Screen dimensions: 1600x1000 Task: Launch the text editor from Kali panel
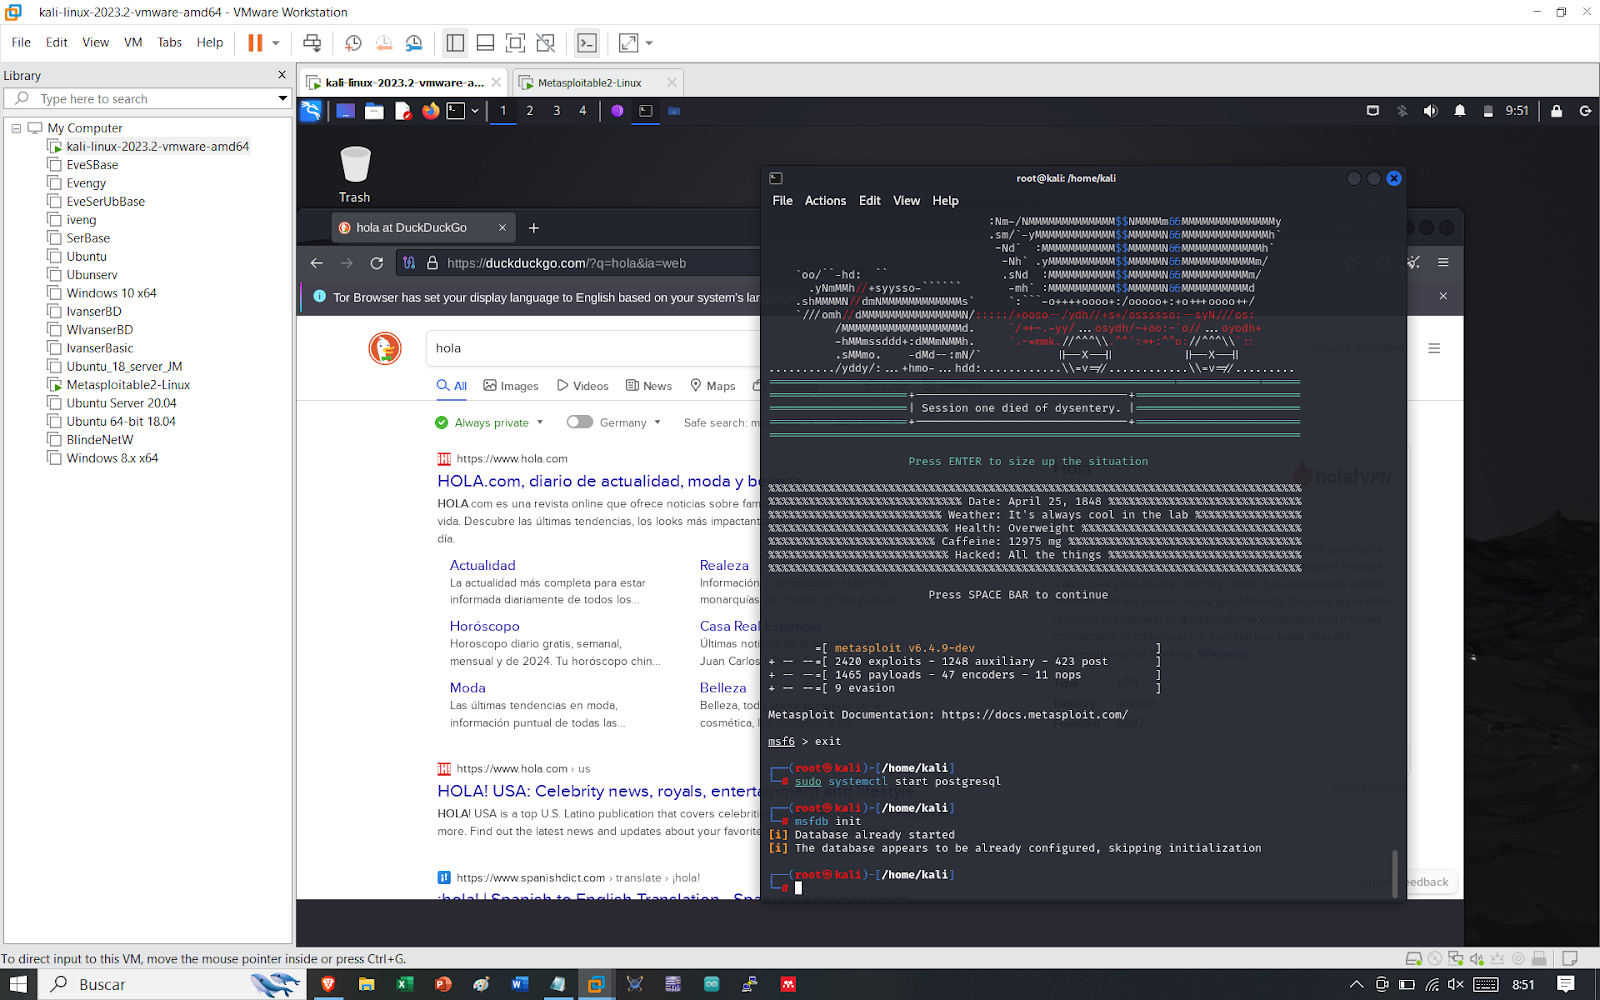point(403,111)
